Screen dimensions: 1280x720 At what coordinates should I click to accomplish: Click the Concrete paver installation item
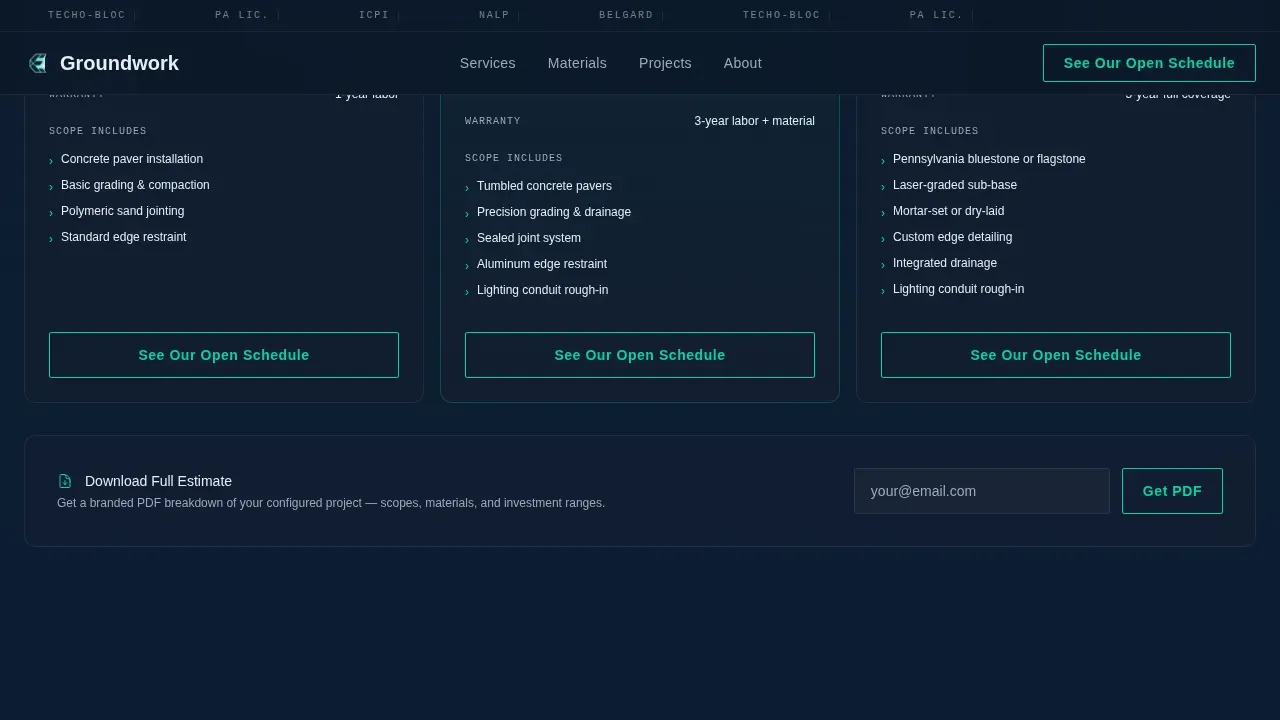pos(132,159)
